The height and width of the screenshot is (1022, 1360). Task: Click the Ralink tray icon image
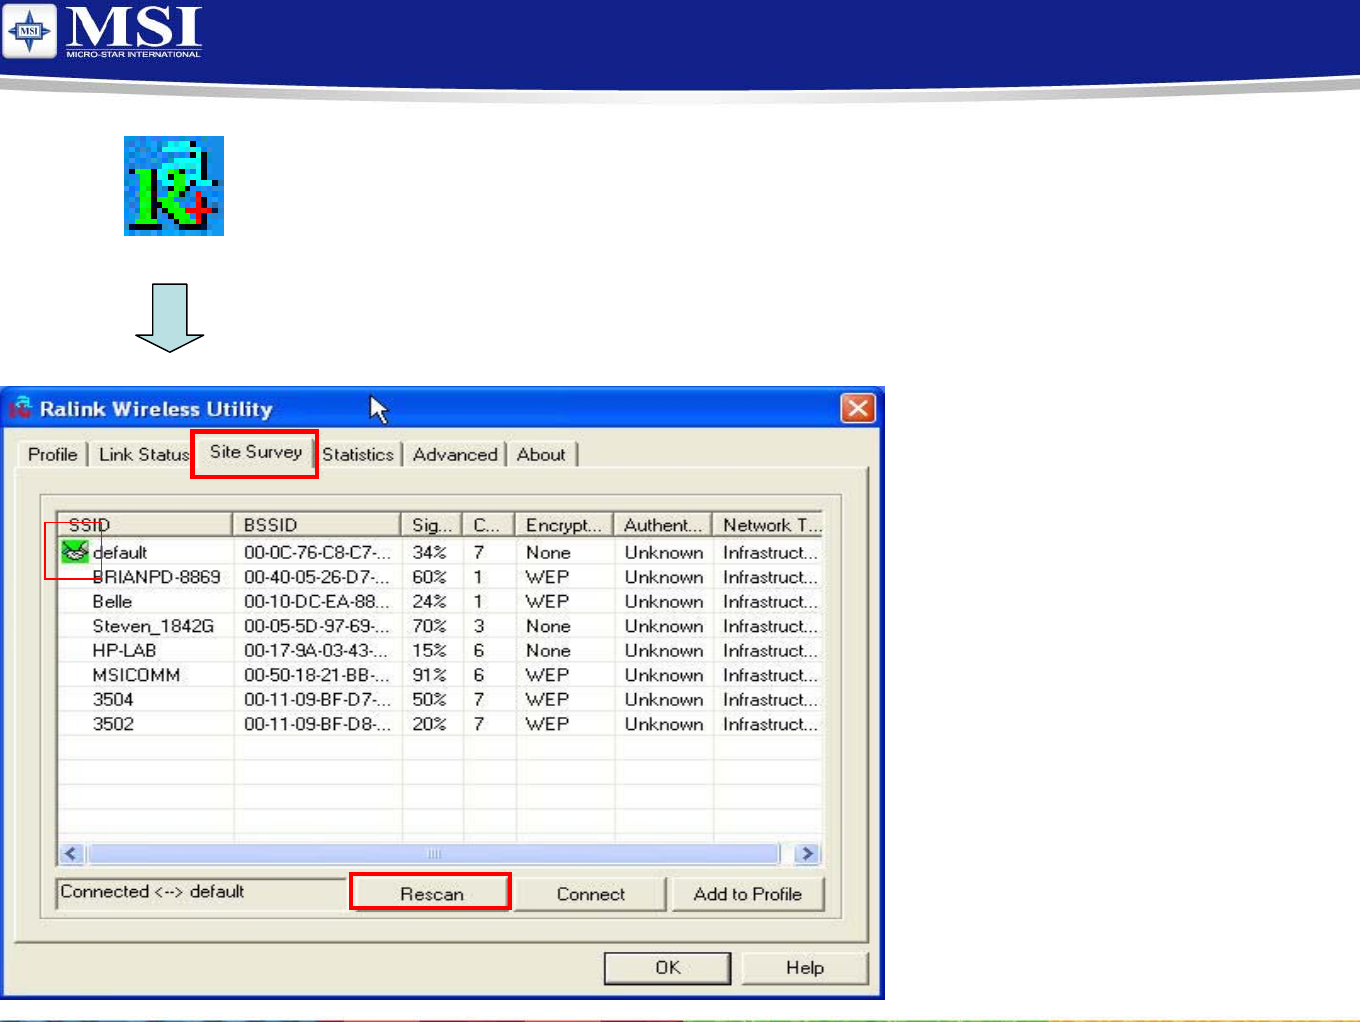tap(174, 186)
